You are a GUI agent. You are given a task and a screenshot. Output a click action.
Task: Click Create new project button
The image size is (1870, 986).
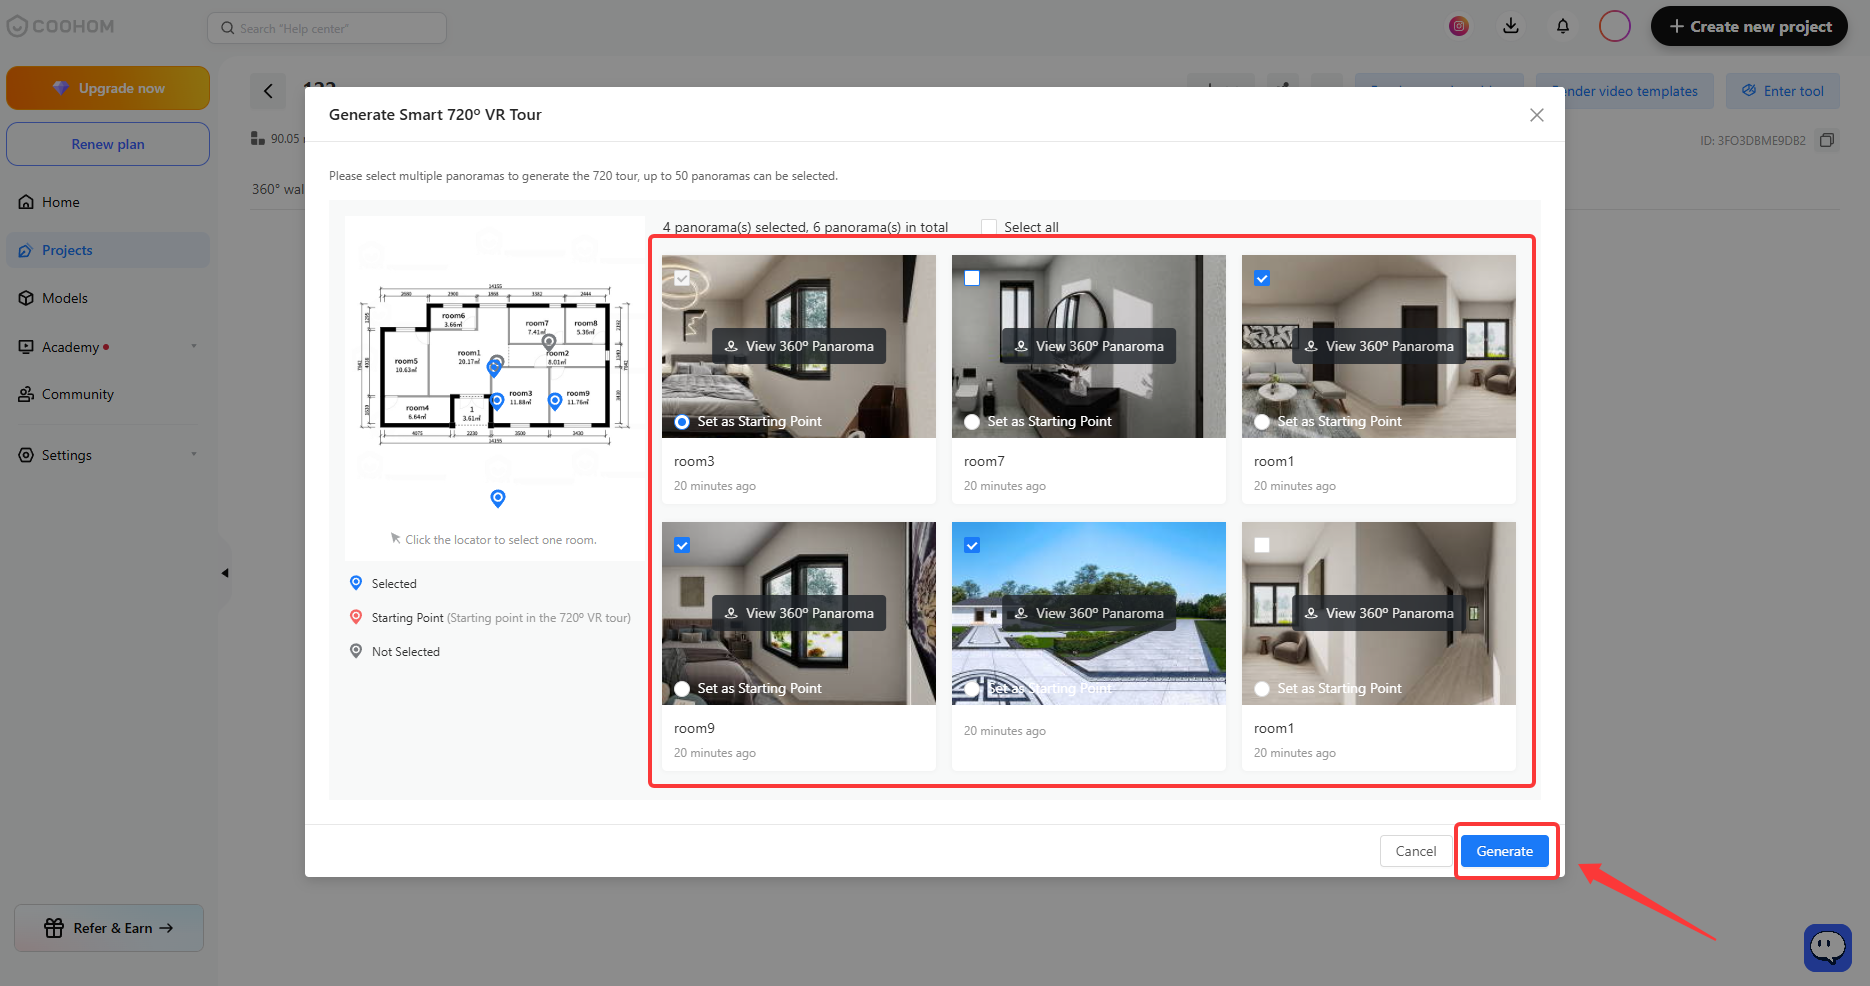coord(1749,26)
